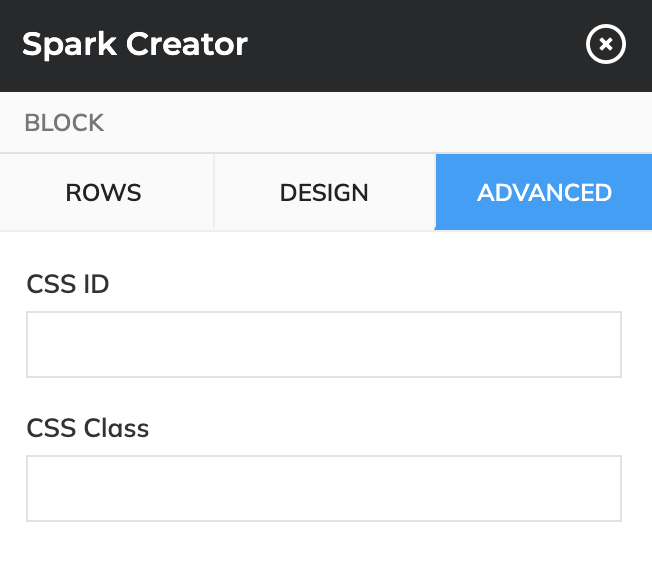Click the CSS ID label
The image size is (652, 582).
pyautogui.click(x=68, y=284)
